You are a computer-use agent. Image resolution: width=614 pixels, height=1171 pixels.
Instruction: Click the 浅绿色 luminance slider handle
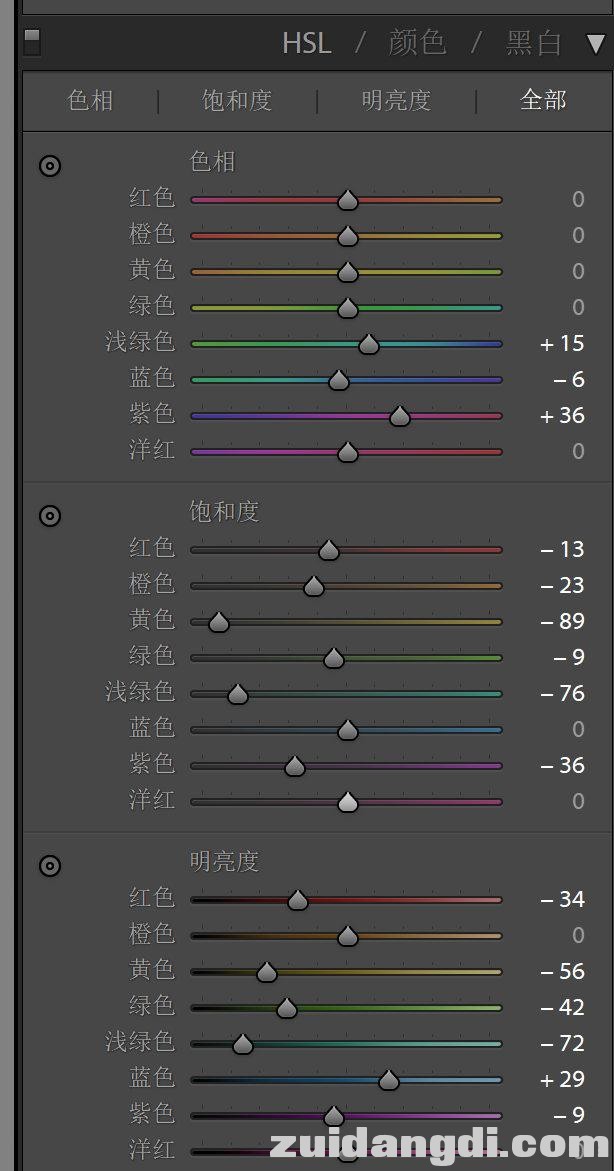[x=242, y=1043]
